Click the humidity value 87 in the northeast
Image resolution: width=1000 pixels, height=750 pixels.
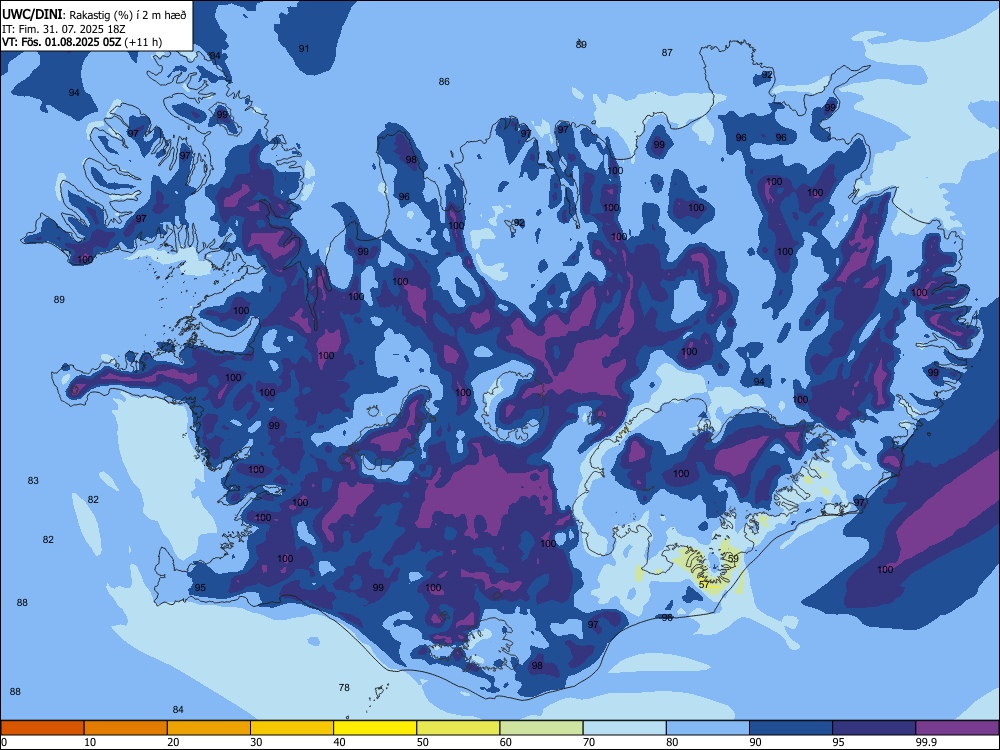coord(667,53)
